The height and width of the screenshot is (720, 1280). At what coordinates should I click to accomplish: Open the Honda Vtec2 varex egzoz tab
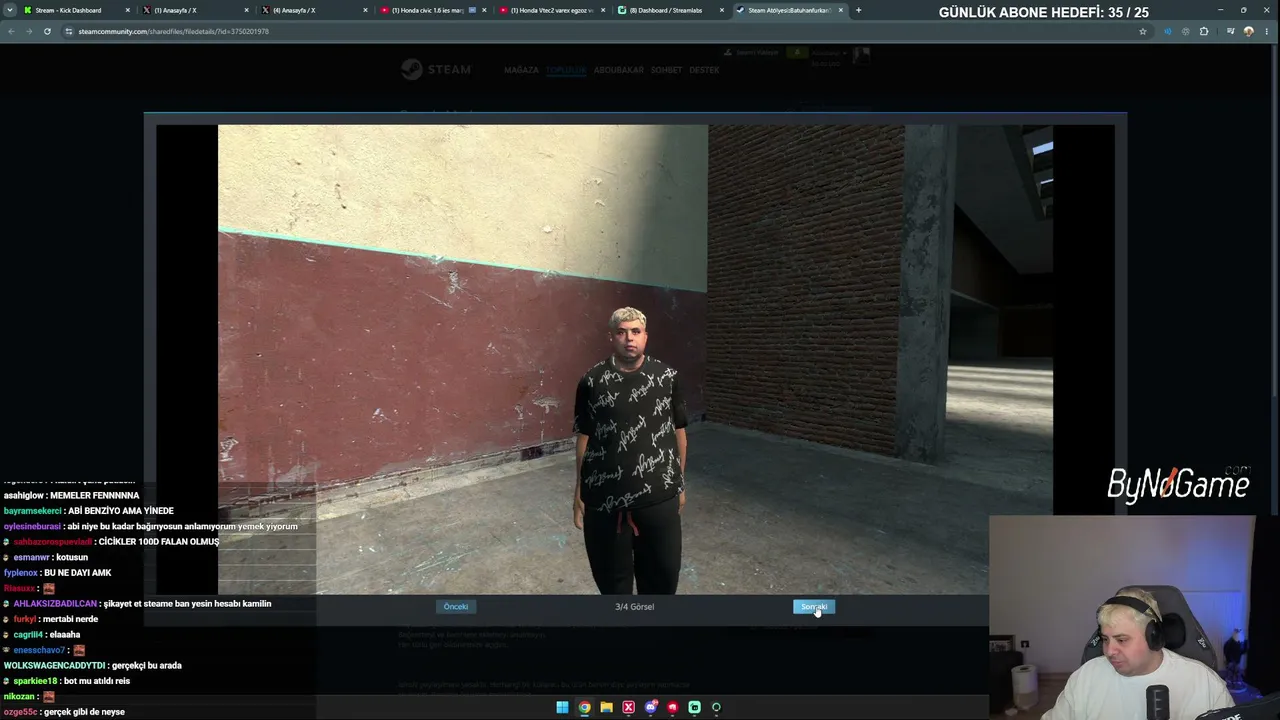click(551, 10)
